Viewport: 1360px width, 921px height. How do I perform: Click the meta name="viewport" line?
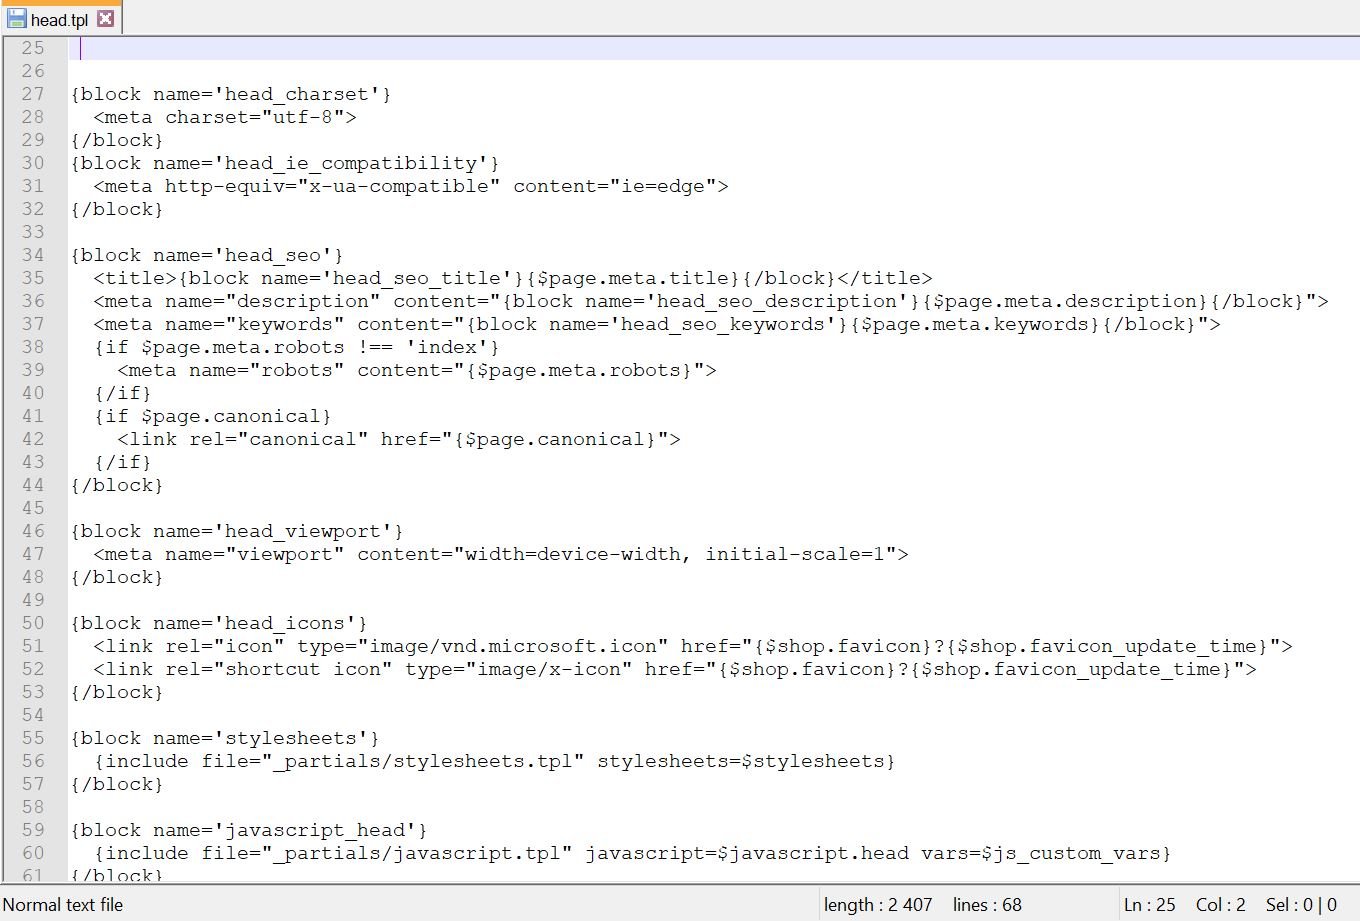click(x=501, y=554)
